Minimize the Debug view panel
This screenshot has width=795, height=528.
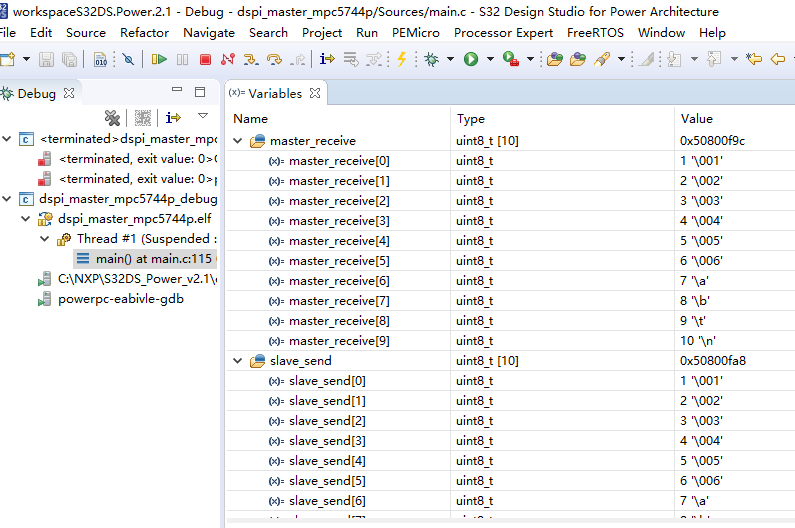177,89
